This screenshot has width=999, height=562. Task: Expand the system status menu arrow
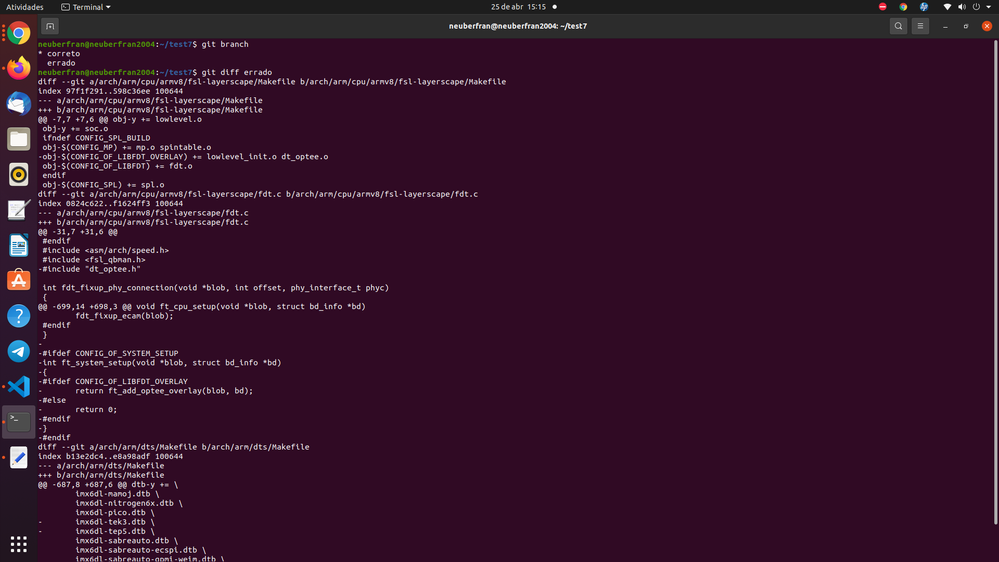coord(987,7)
